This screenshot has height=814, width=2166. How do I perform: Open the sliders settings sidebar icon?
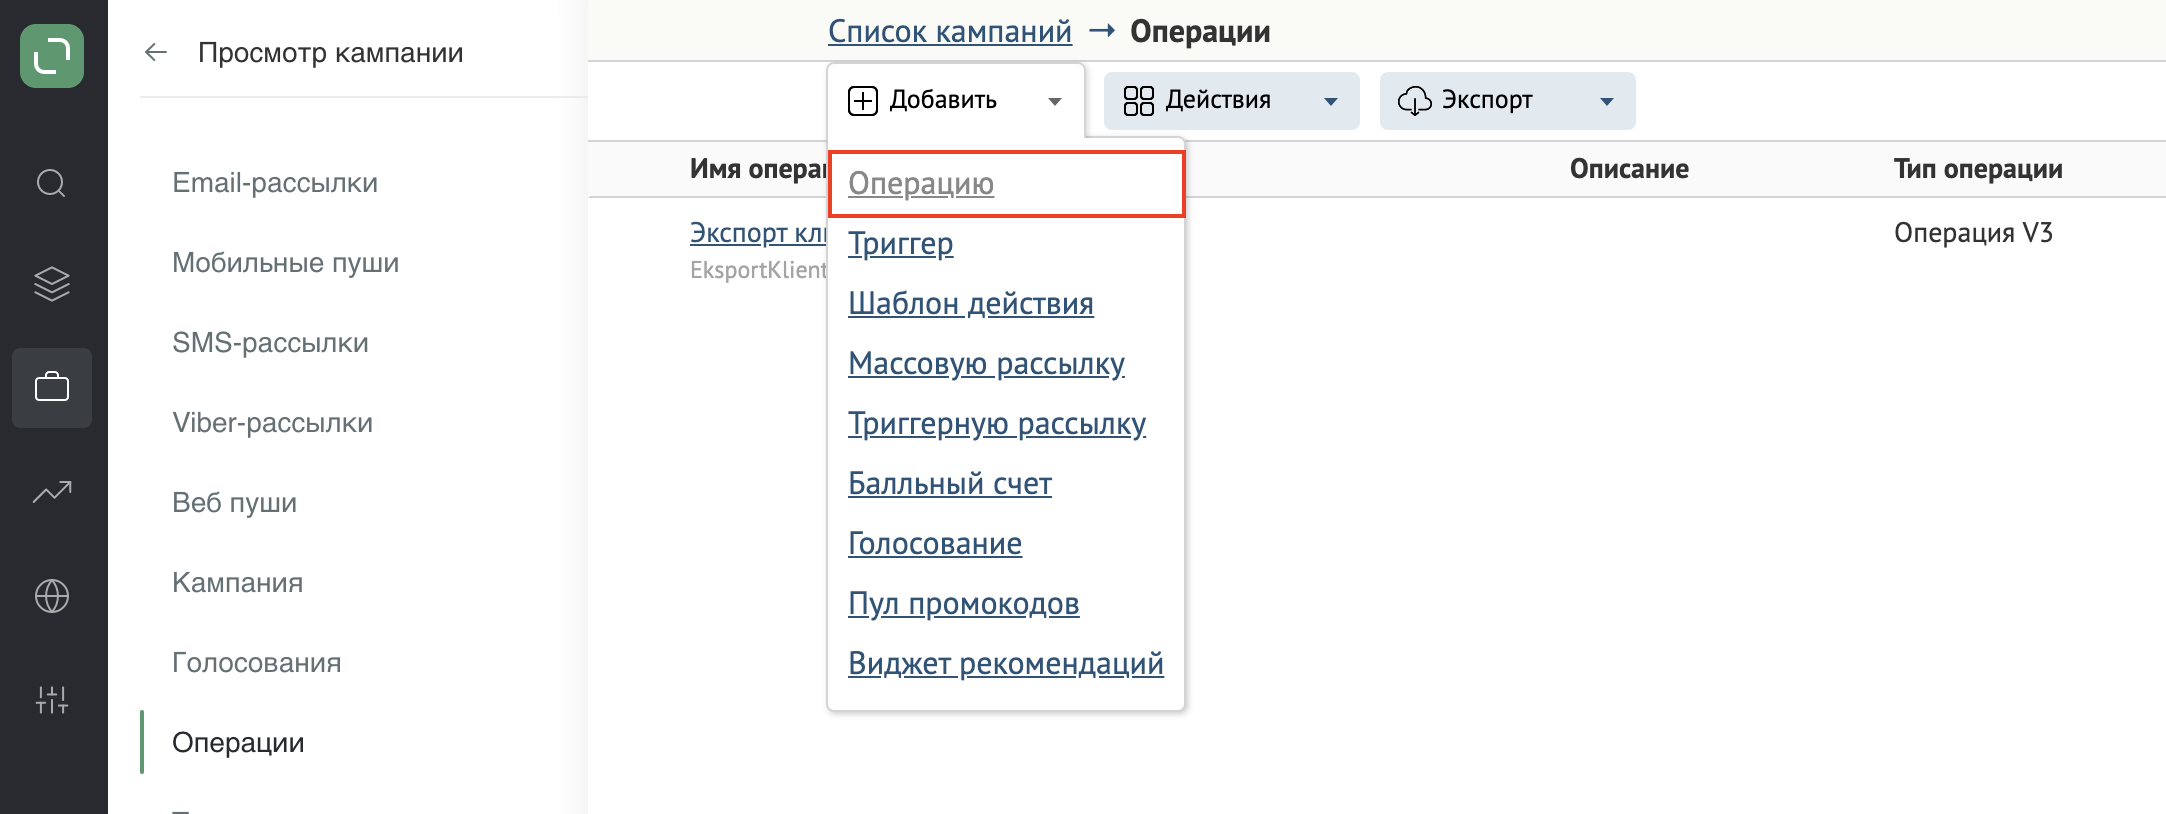(52, 700)
